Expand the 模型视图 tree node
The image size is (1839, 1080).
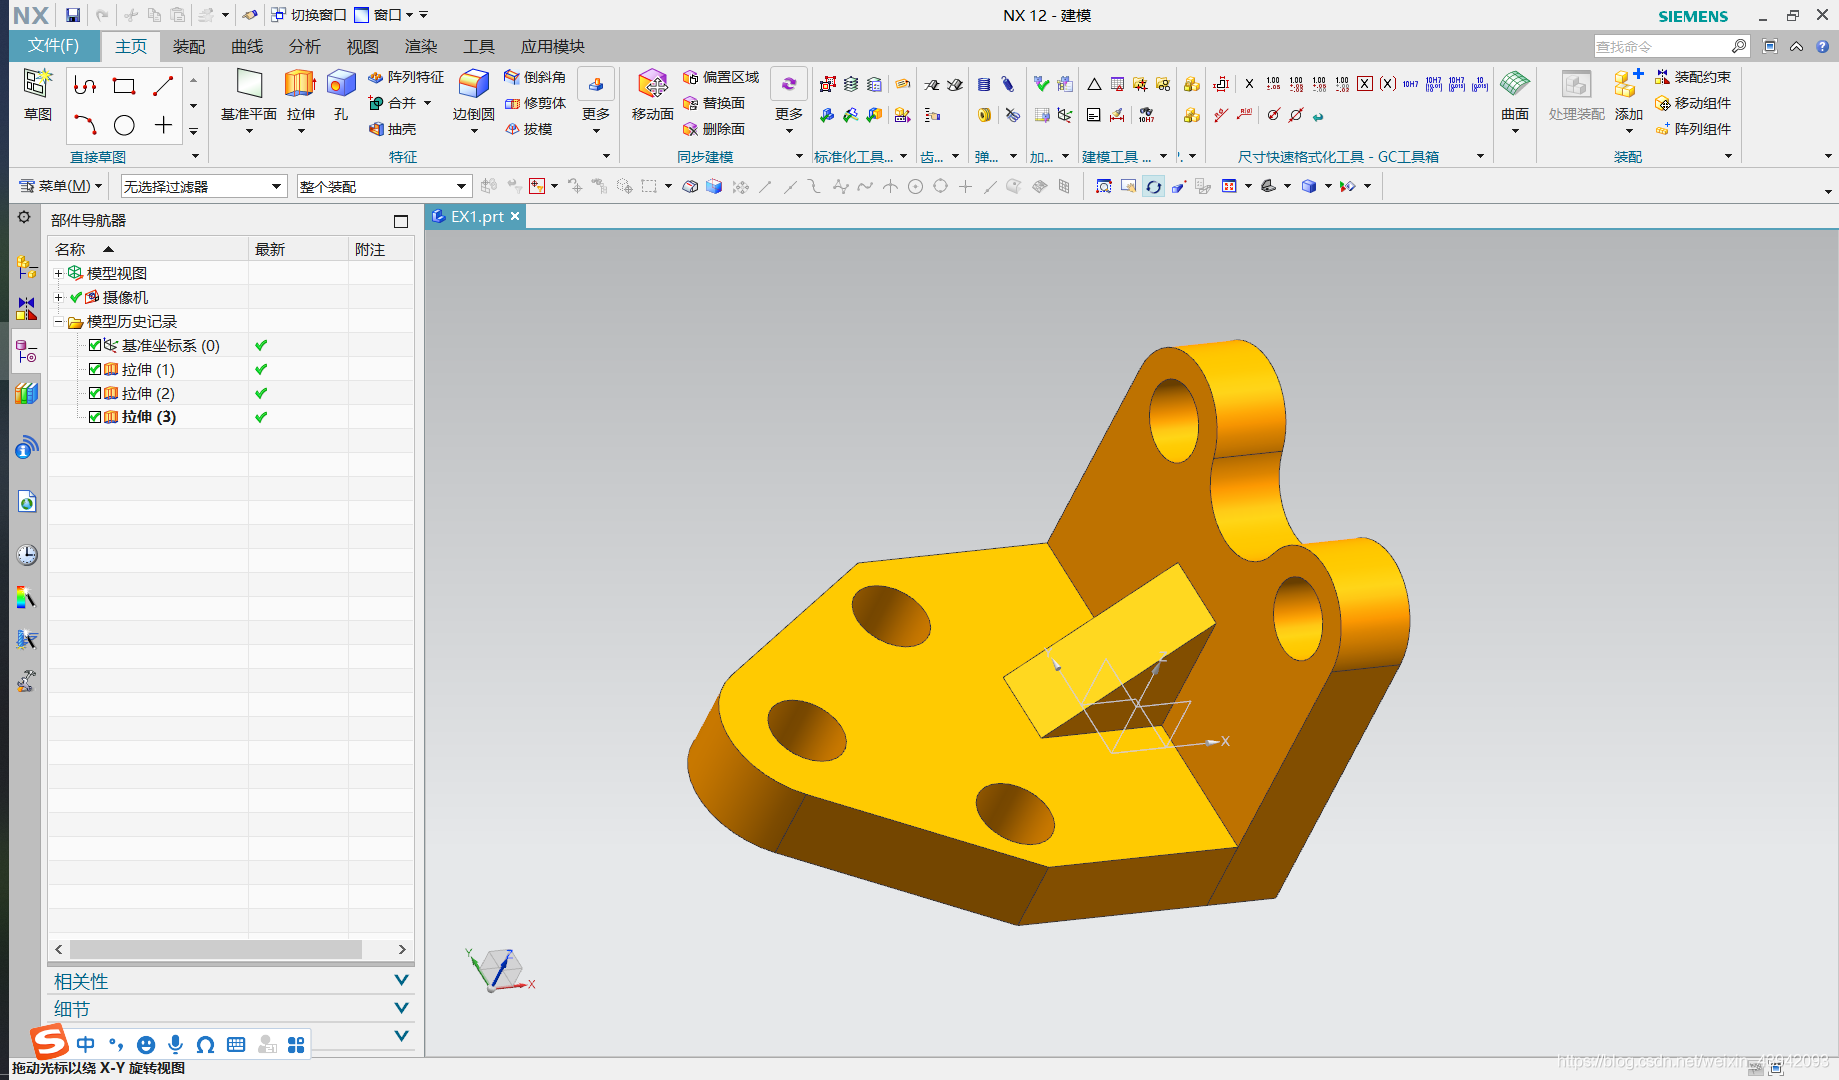click(x=58, y=273)
